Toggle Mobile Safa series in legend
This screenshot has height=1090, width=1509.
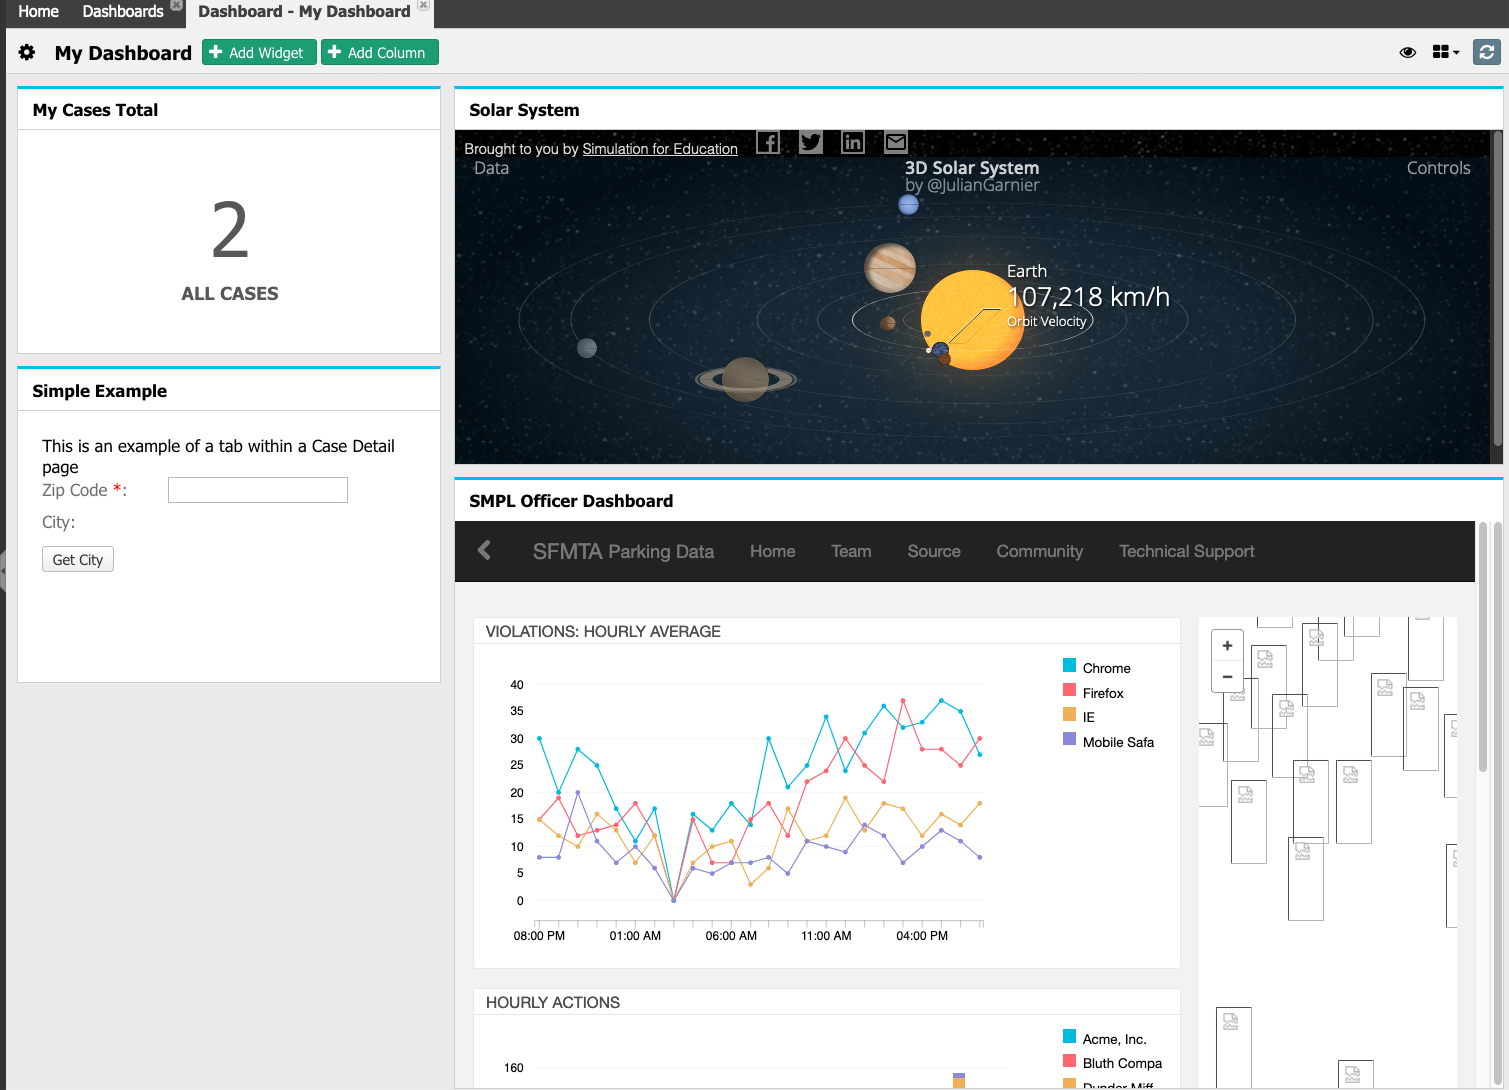coord(1109,742)
